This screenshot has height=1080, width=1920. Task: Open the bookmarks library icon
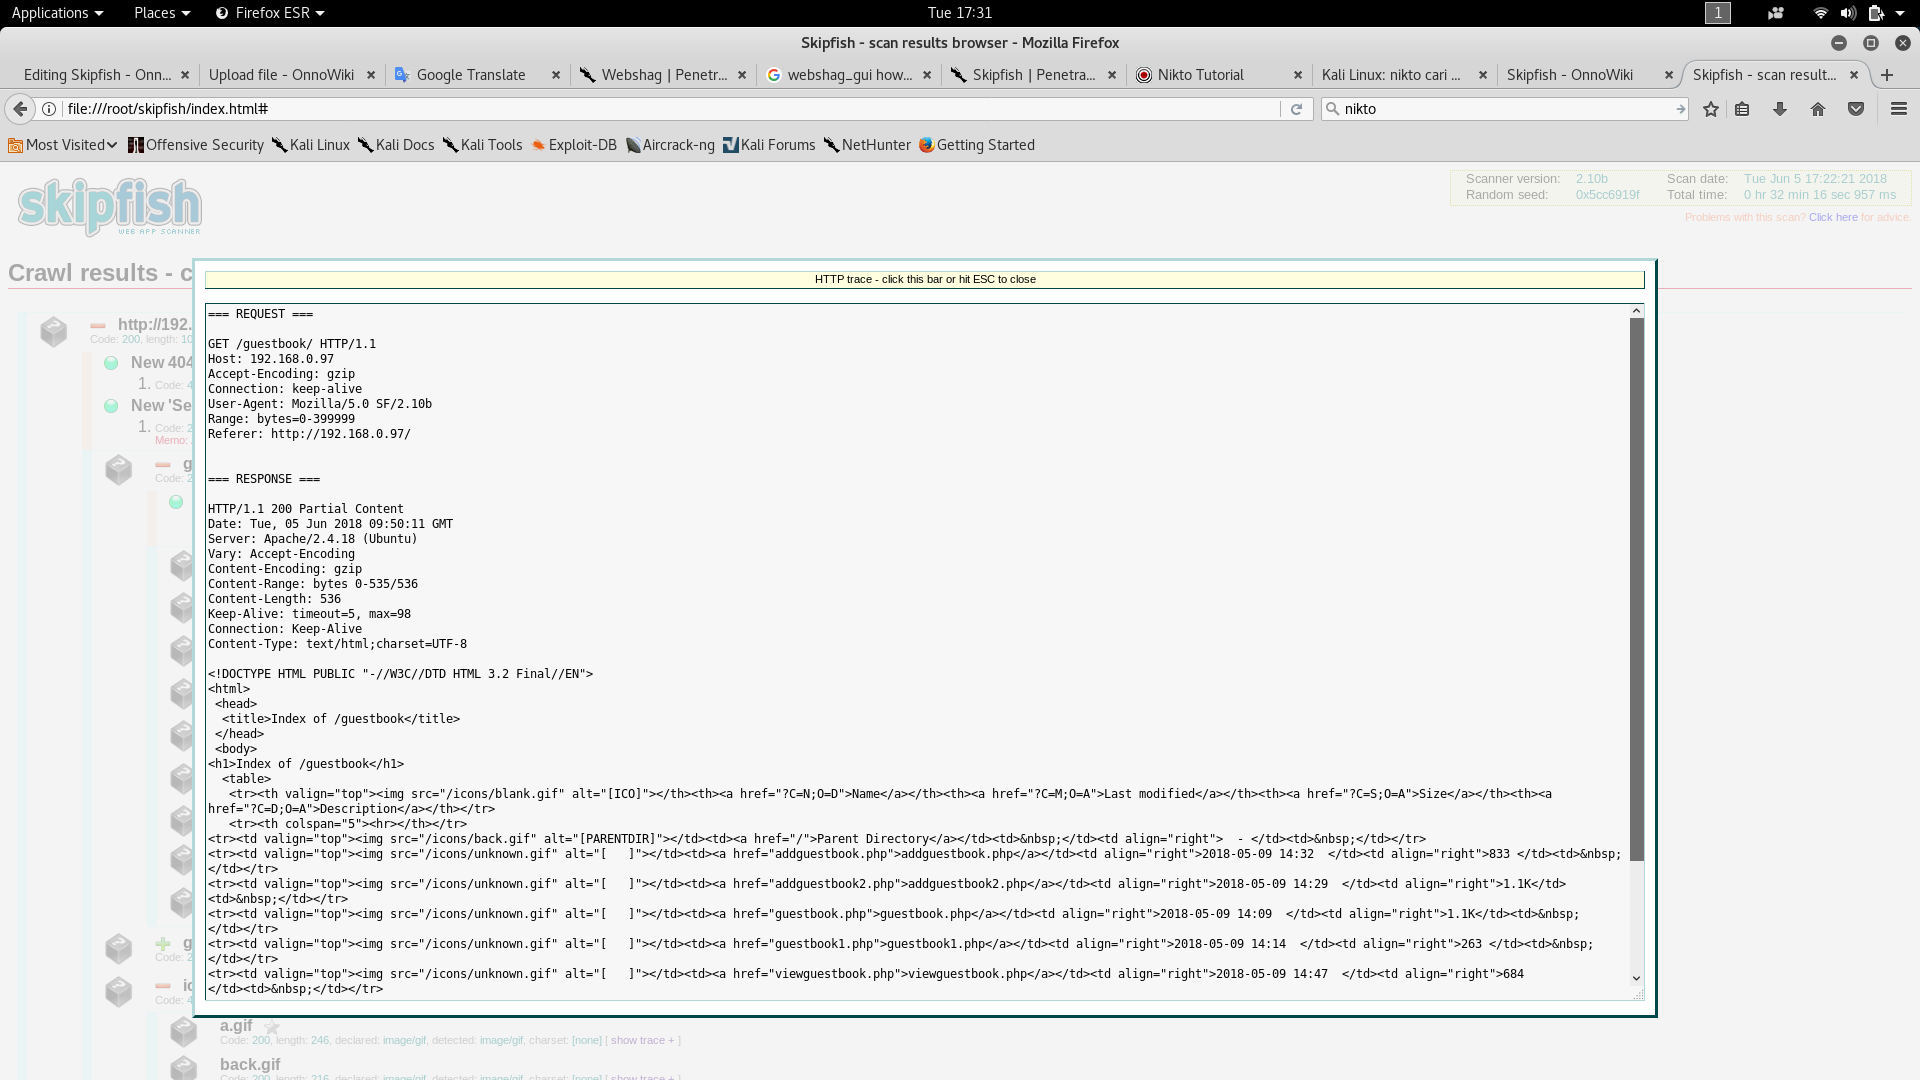coord(1742,109)
